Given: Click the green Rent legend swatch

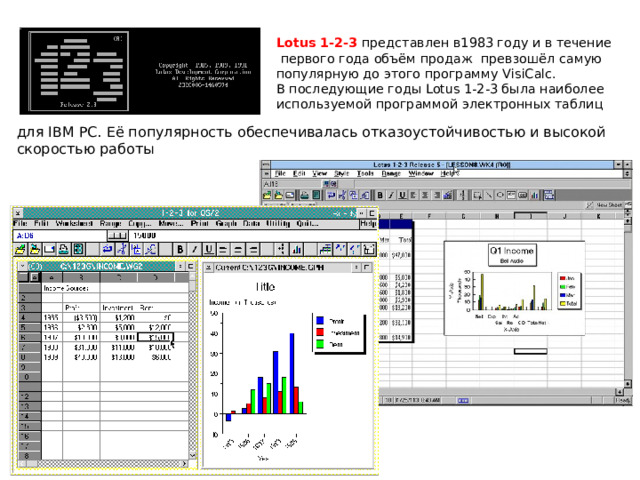Looking at the screenshot, I should tap(320, 344).
